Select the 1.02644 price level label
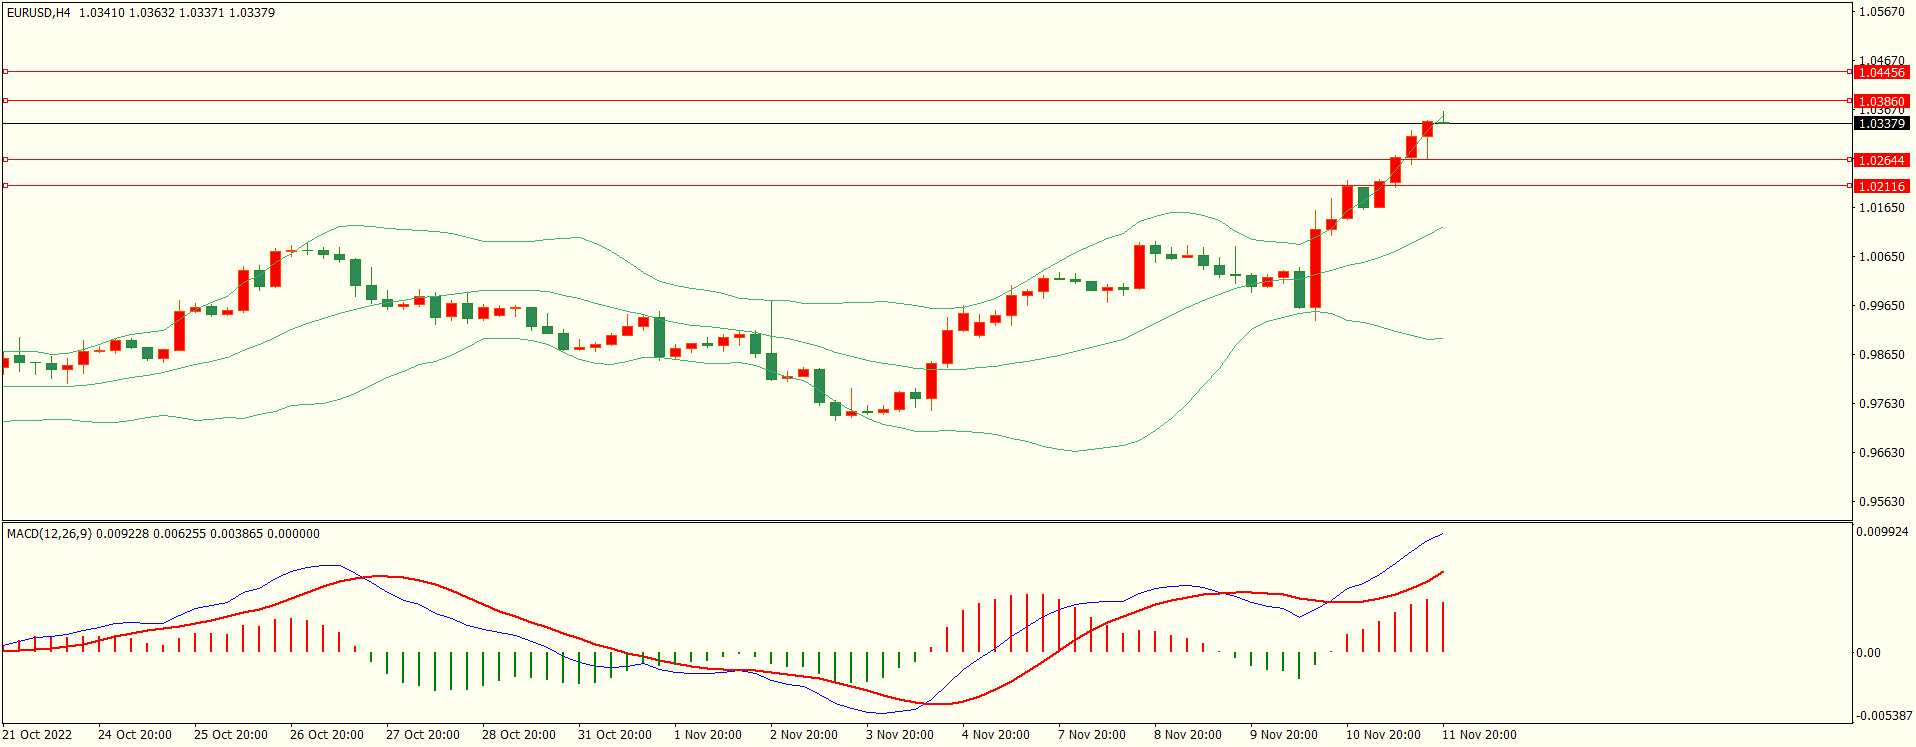 click(x=1881, y=161)
